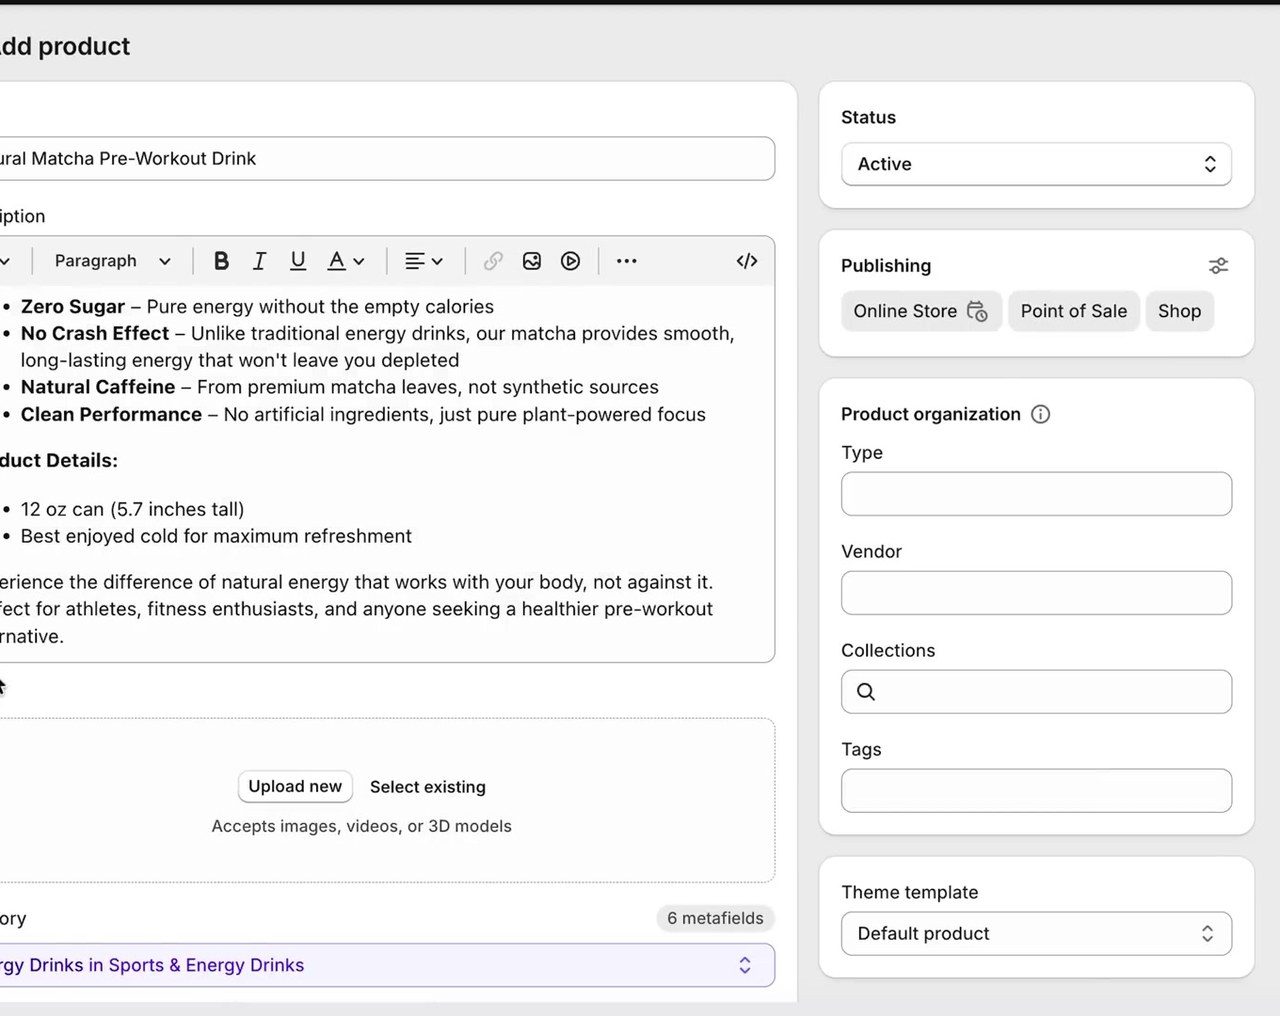Click the Upload new button
This screenshot has height=1016, width=1280.
pyautogui.click(x=295, y=787)
